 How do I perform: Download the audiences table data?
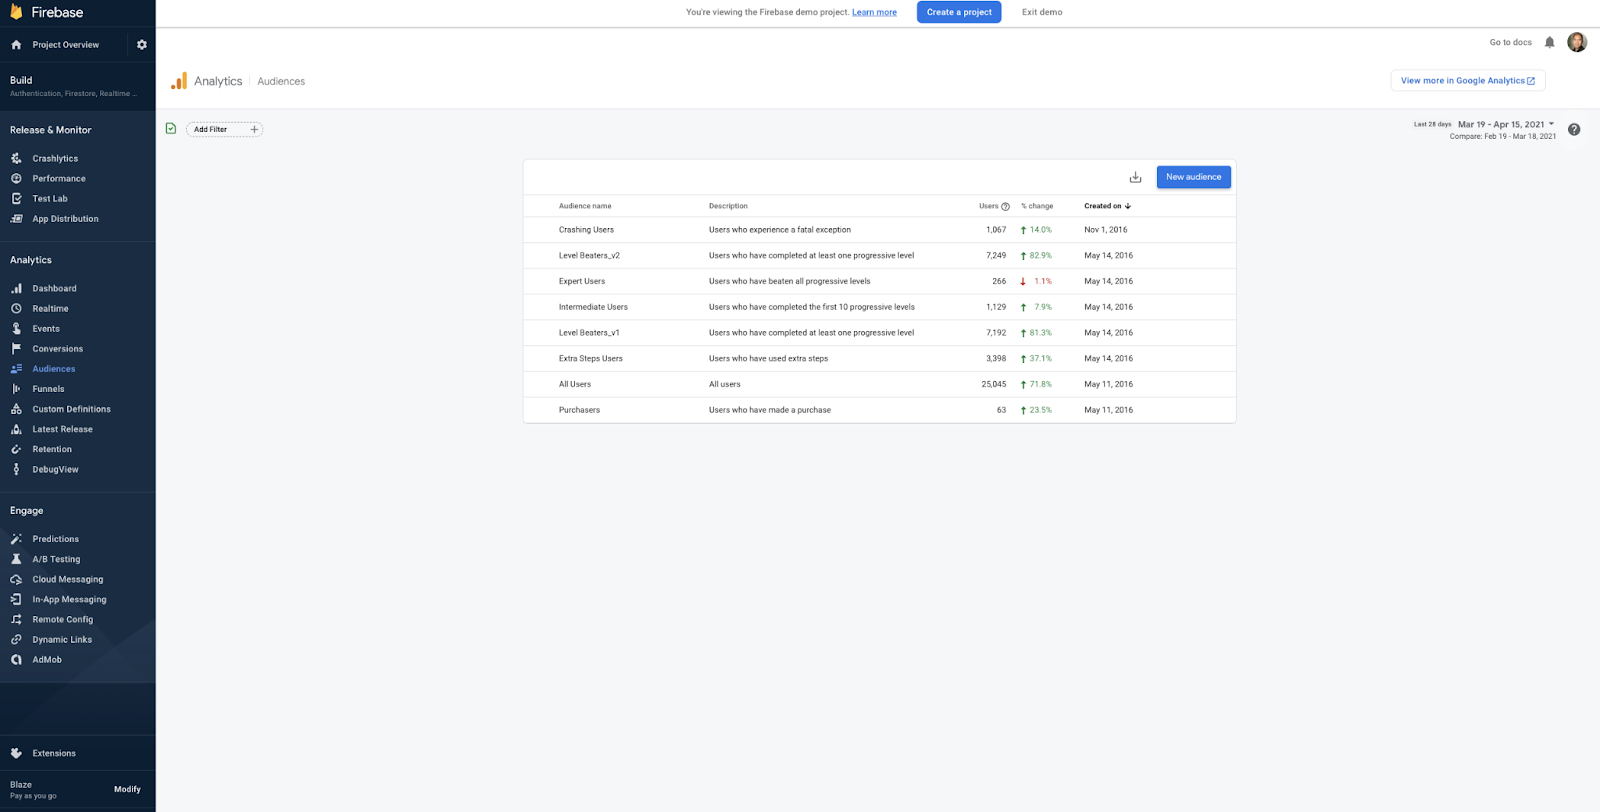(x=1135, y=177)
